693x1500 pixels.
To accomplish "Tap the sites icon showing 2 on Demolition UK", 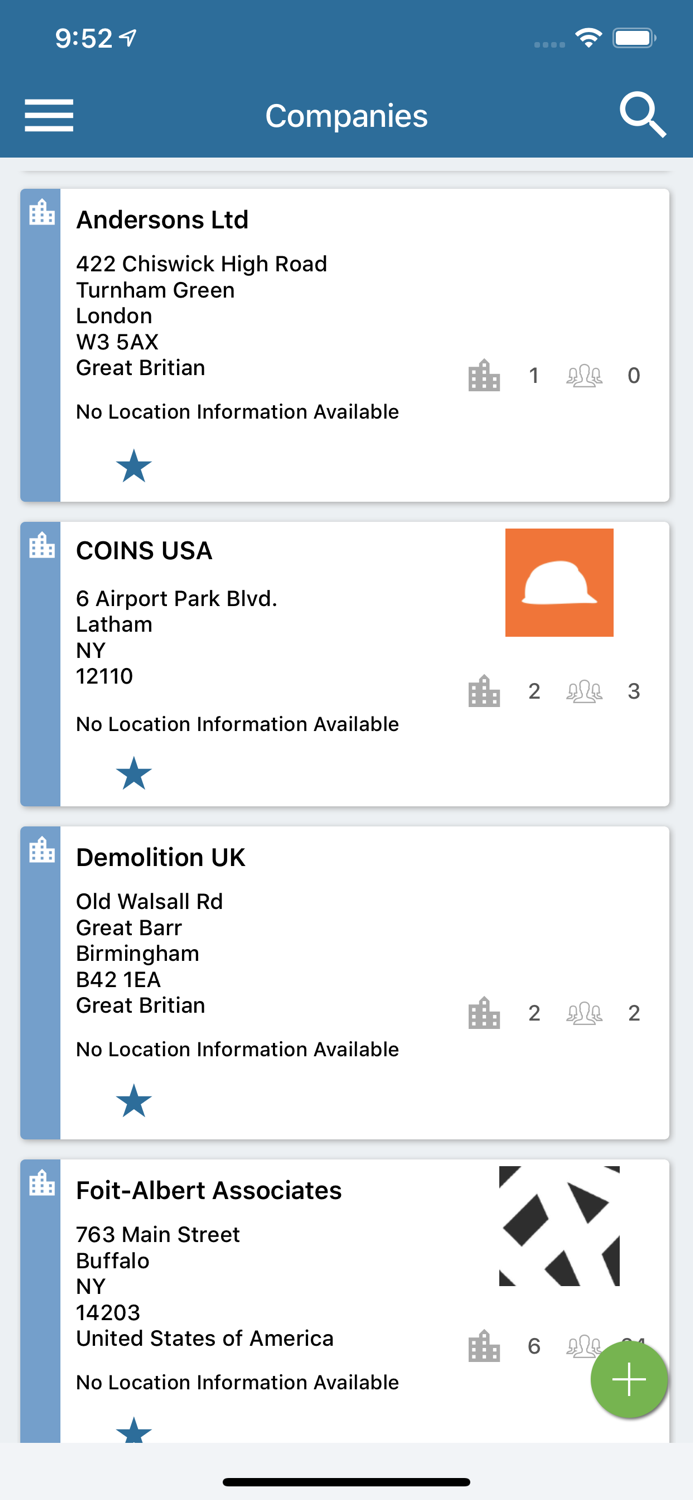I will click(x=484, y=1012).
